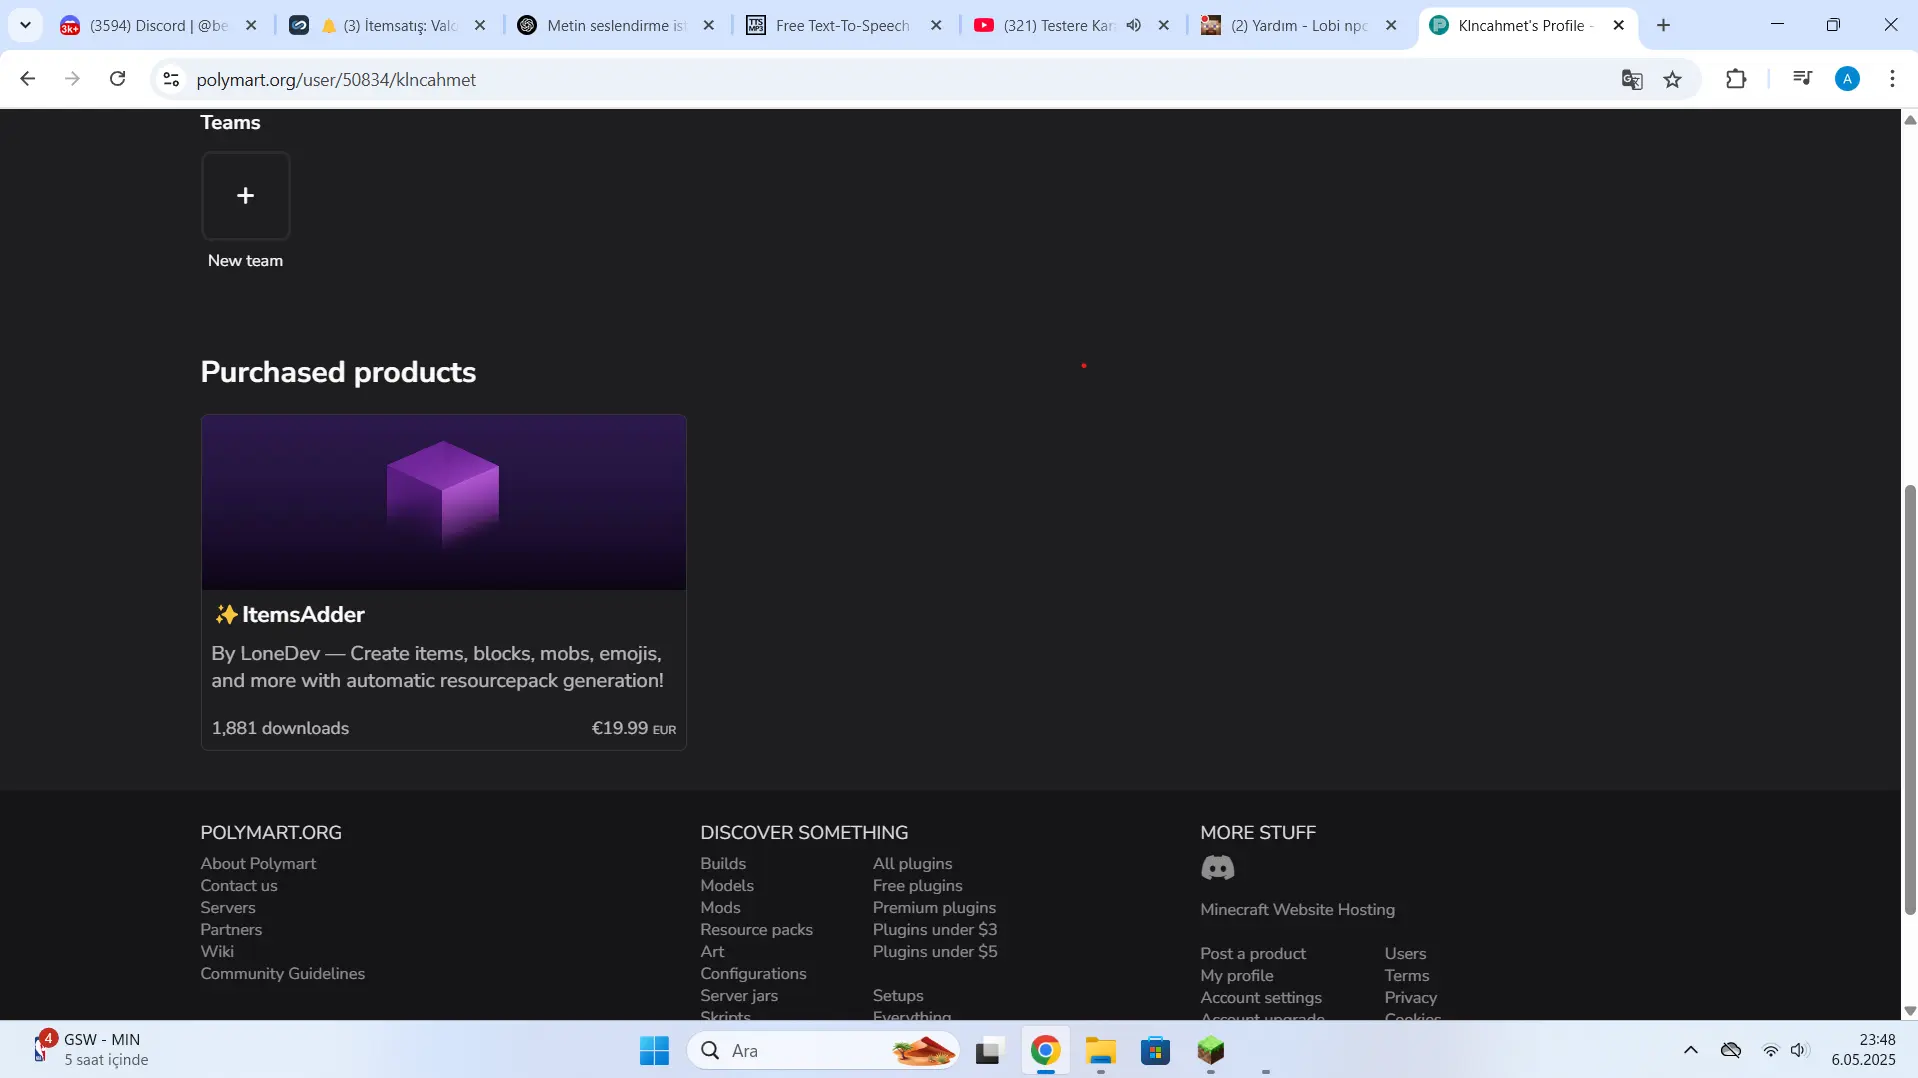Image resolution: width=1918 pixels, height=1078 pixels.
Task: Open a new browser tab
Action: (x=1664, y=25)
